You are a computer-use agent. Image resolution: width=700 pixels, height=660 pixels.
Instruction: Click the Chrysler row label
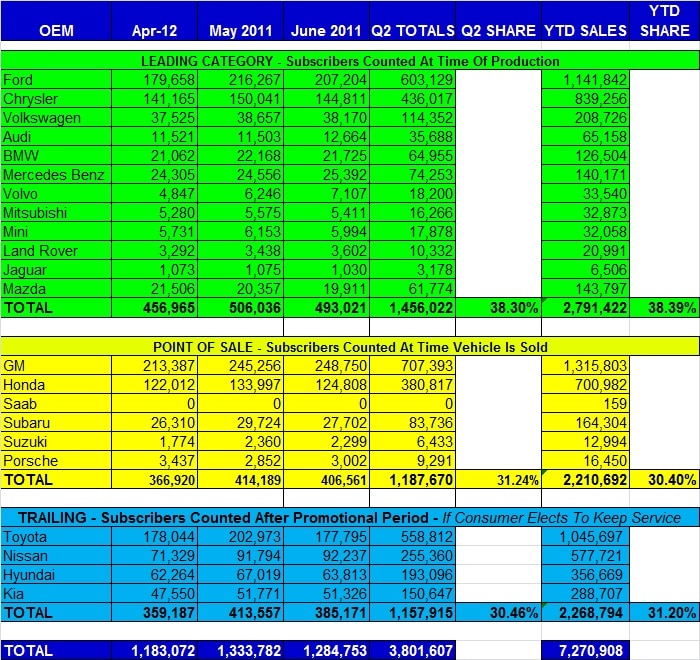click(30, 99)
